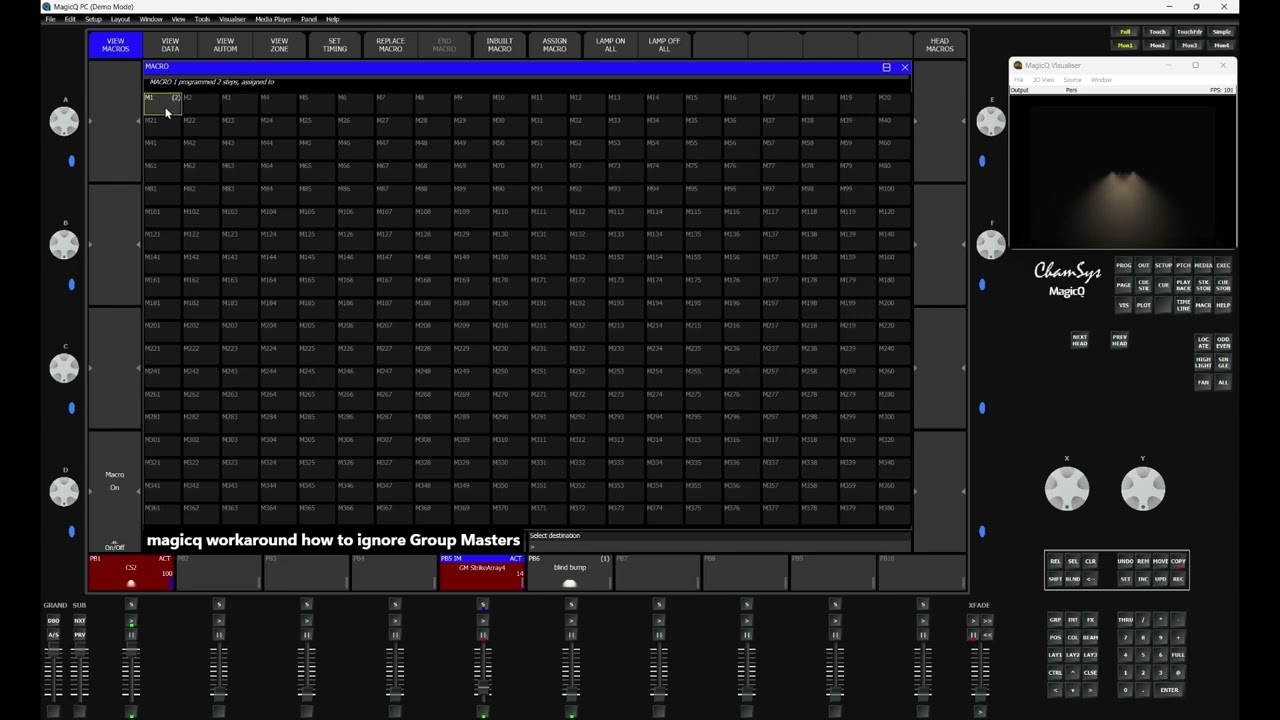
Task: Click the REC key
Action: [1178, 579]
